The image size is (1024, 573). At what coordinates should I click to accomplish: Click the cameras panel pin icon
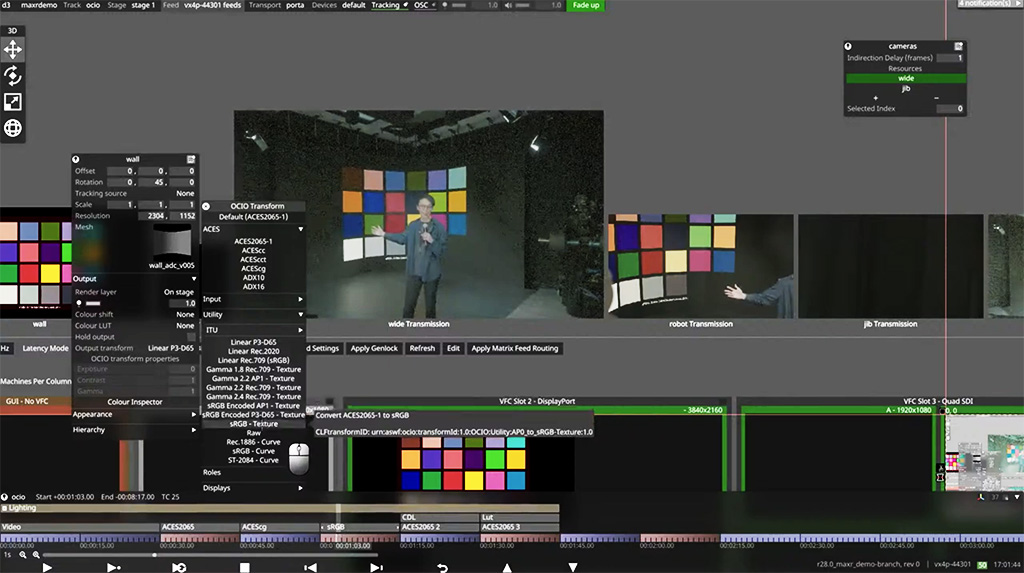[x=848, y=46]
